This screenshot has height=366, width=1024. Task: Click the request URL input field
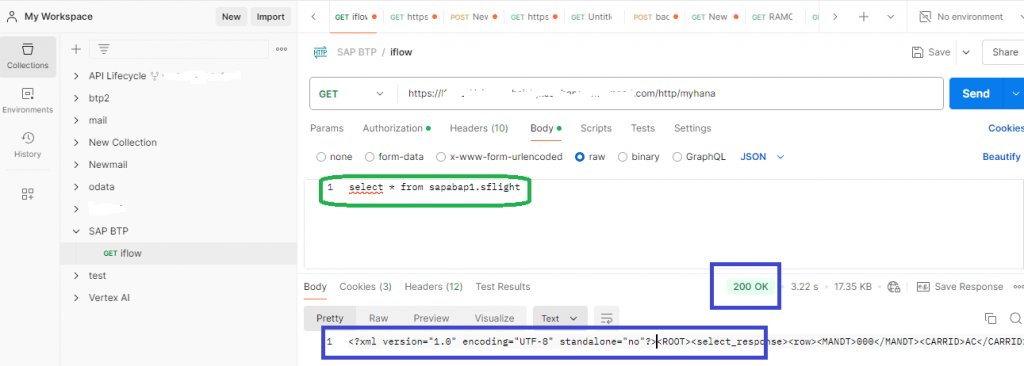[670, 93]
